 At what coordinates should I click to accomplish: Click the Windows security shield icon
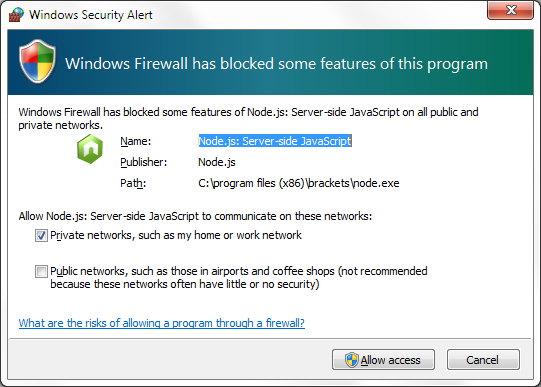click(38, 61)
